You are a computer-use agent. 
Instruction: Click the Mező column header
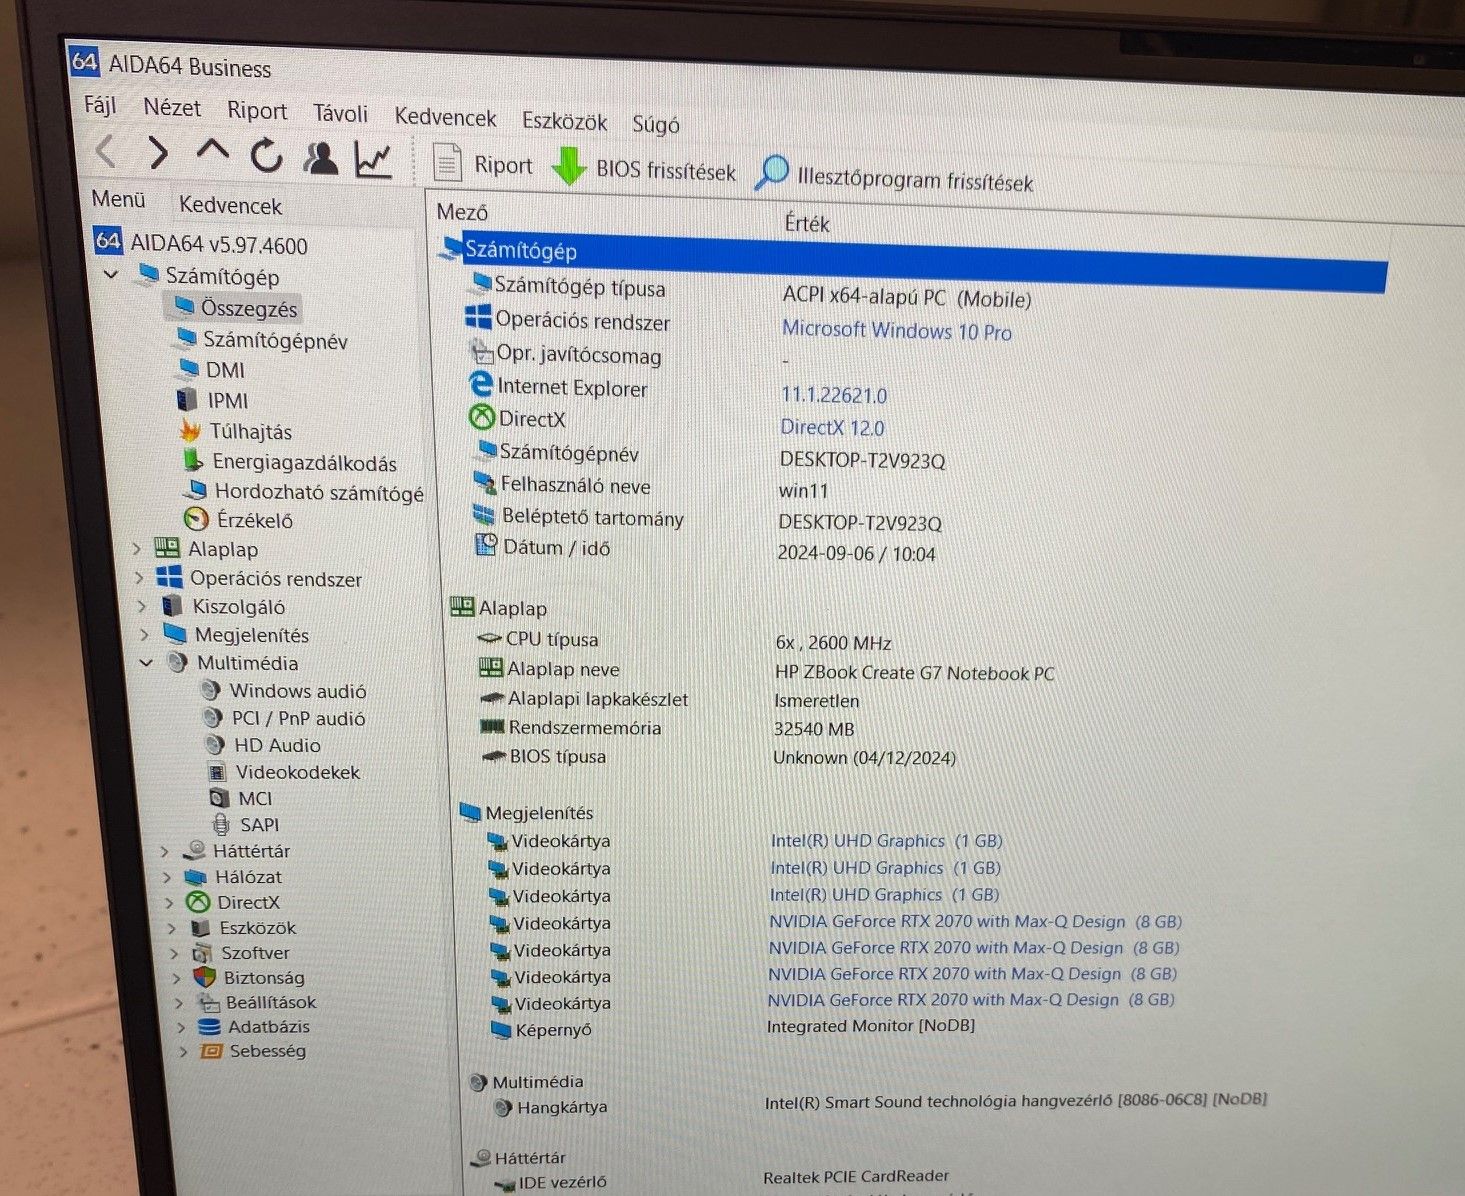tap(462, 212)
